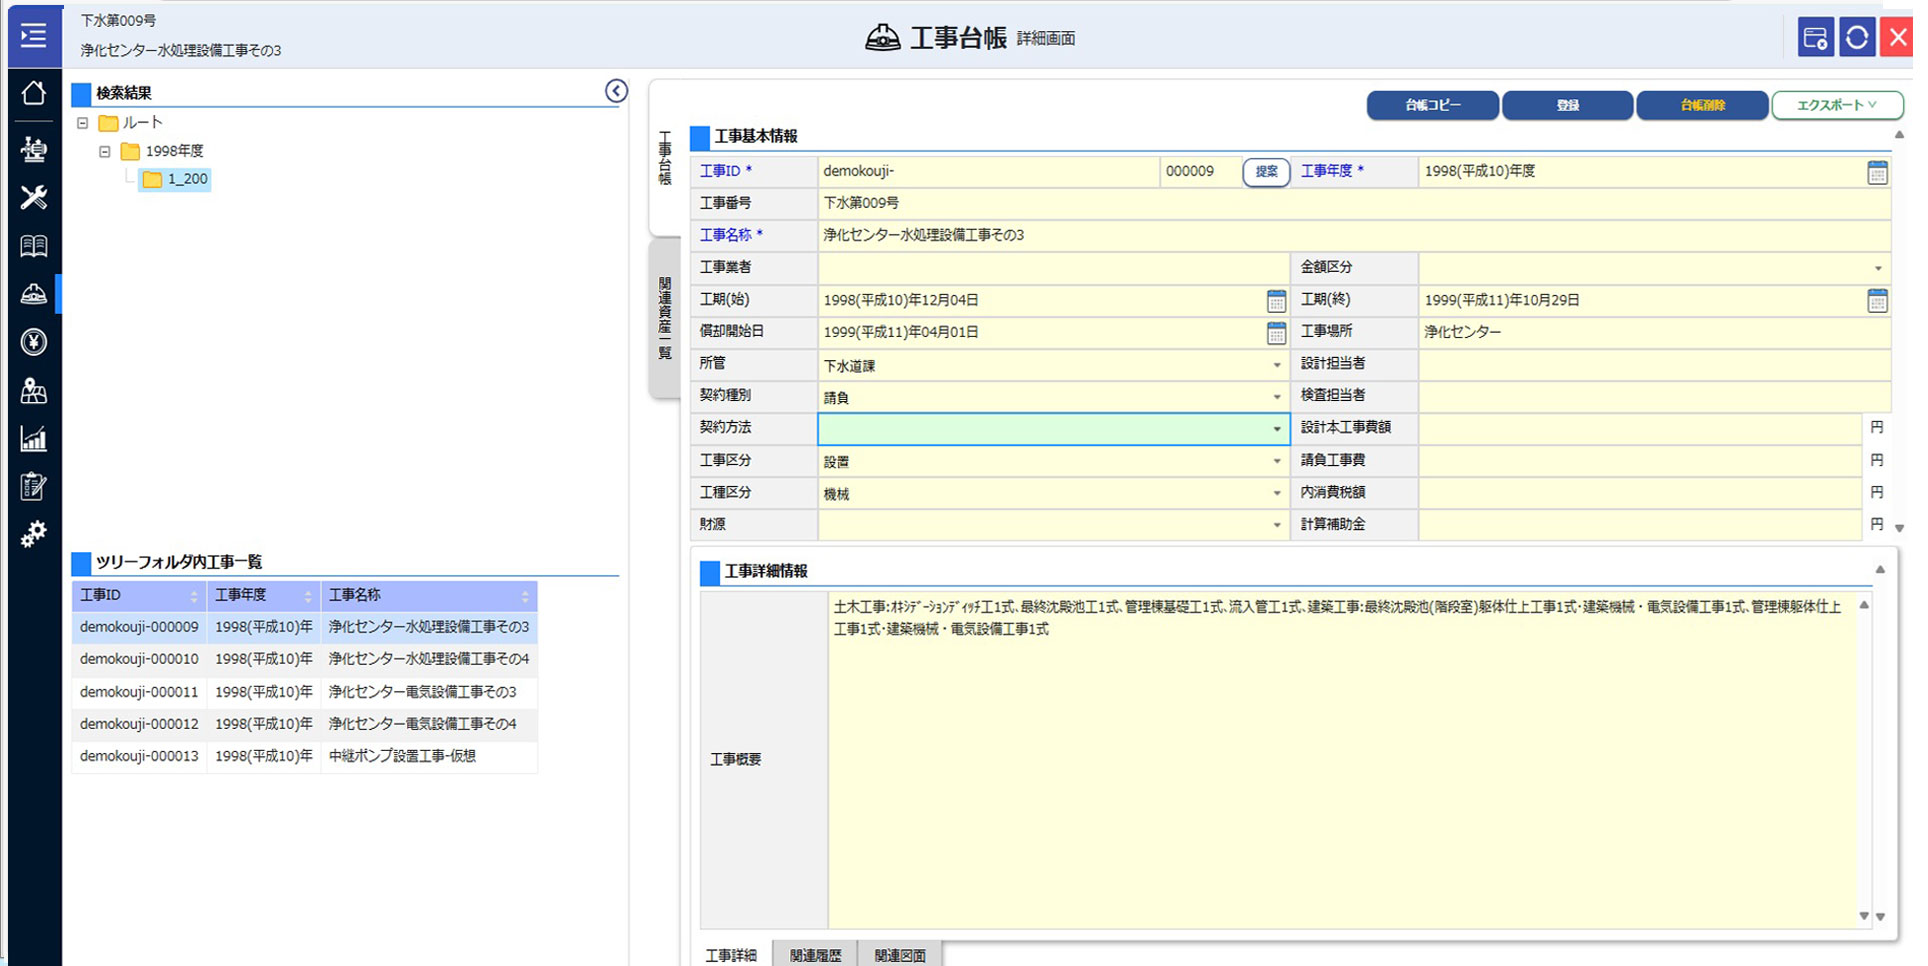This screenshot has height=966, width=1928.
Task: Open the bar chart statistics icon
Action: pyautogui.click(x=33, y=438)
